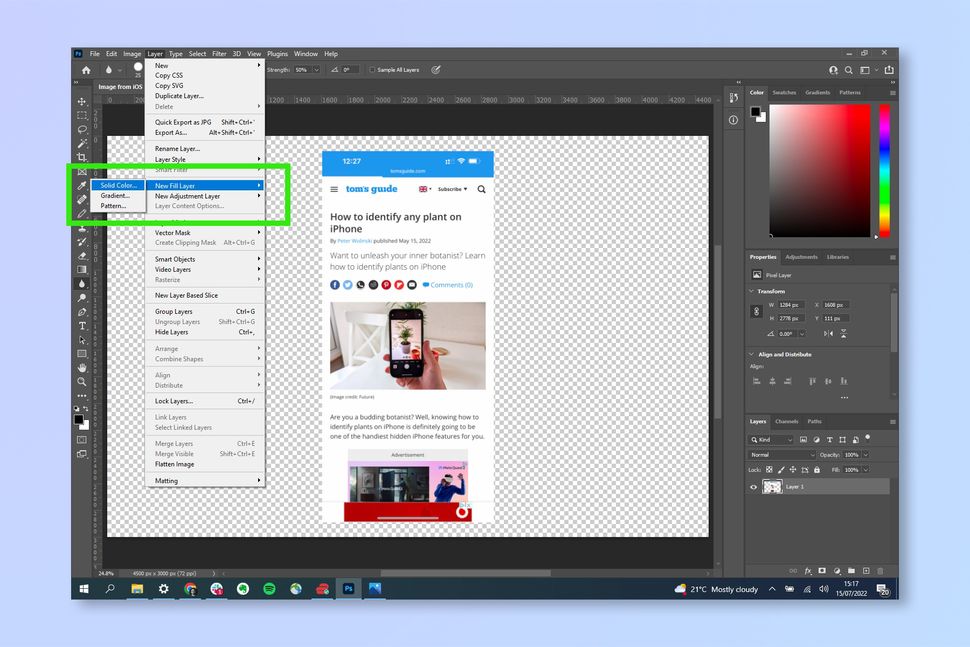
Task: Open the Opacity dropdown arrow
Action: coord(866,455)
